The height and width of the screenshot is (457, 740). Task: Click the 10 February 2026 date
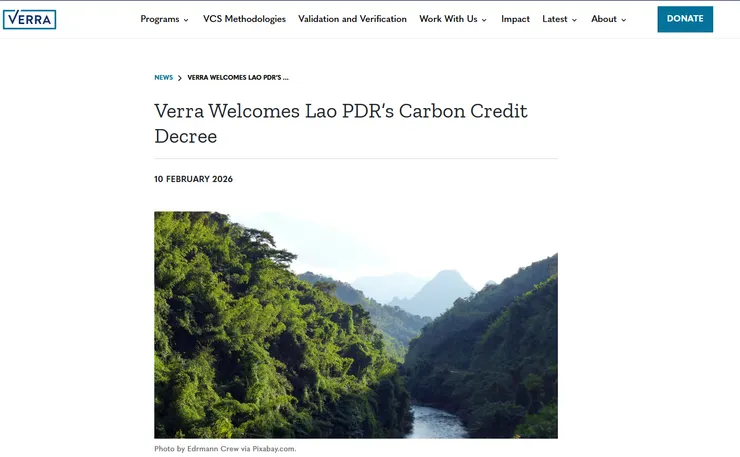point(193,179)
